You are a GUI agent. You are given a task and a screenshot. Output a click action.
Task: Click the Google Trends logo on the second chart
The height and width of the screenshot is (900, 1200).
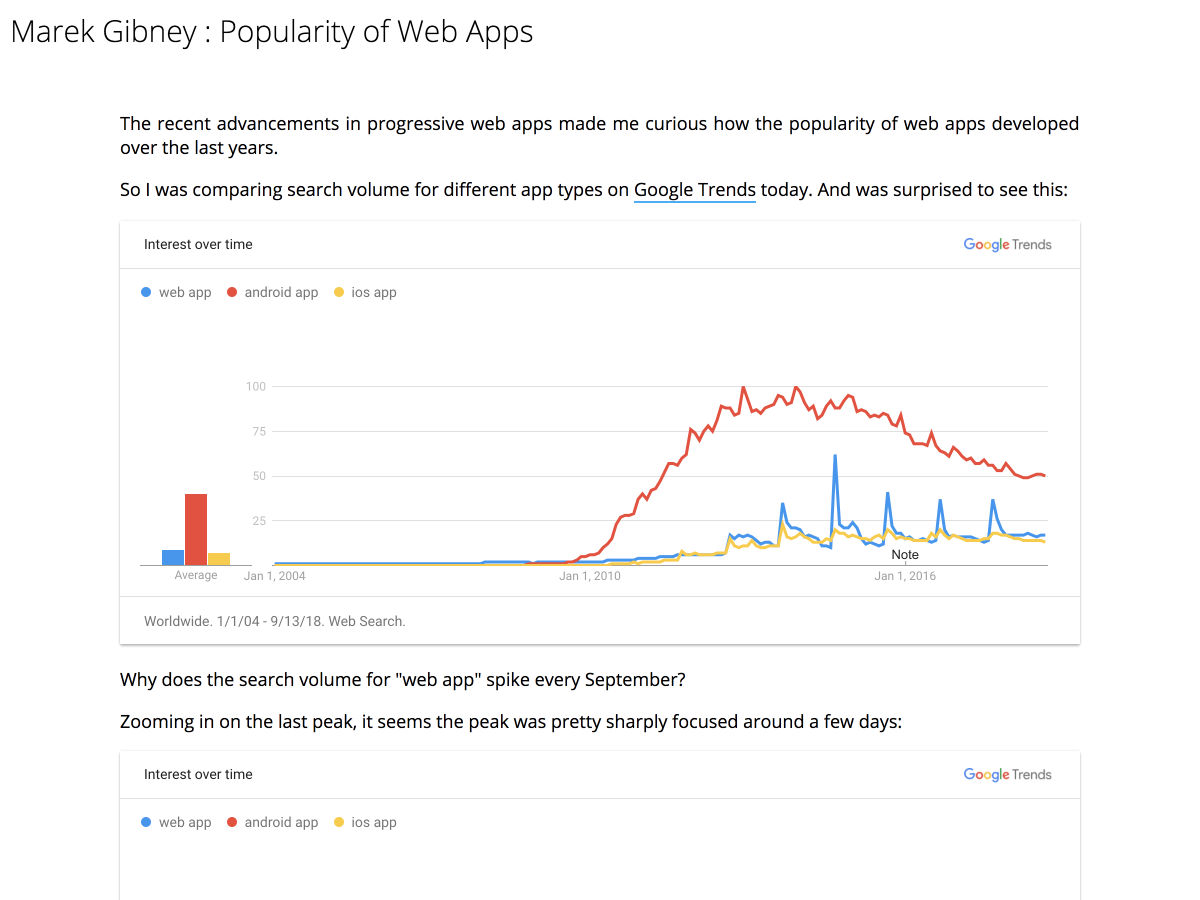[x=1007, y=774]
